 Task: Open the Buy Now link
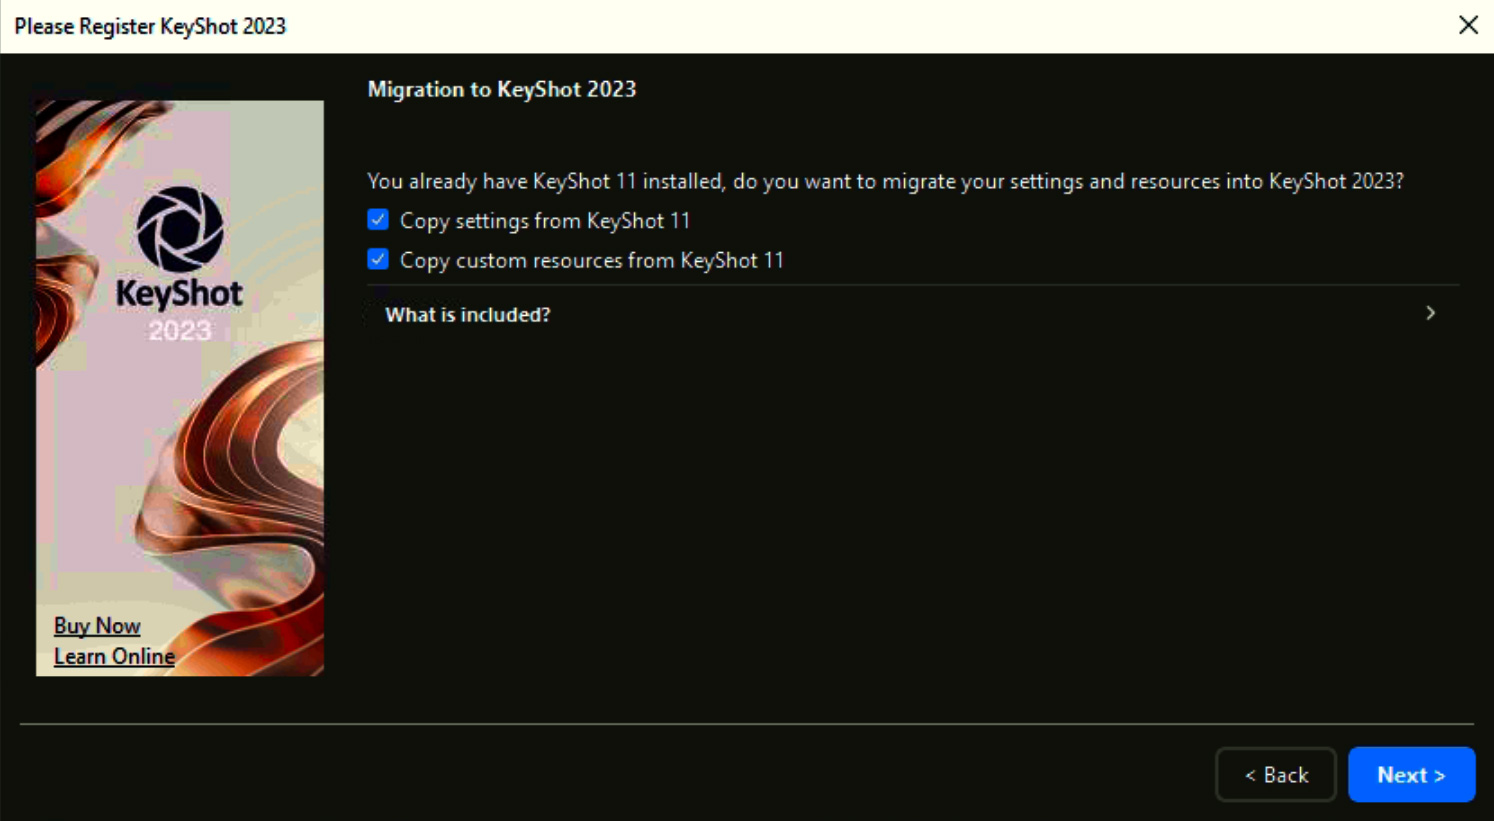point(97,626)
